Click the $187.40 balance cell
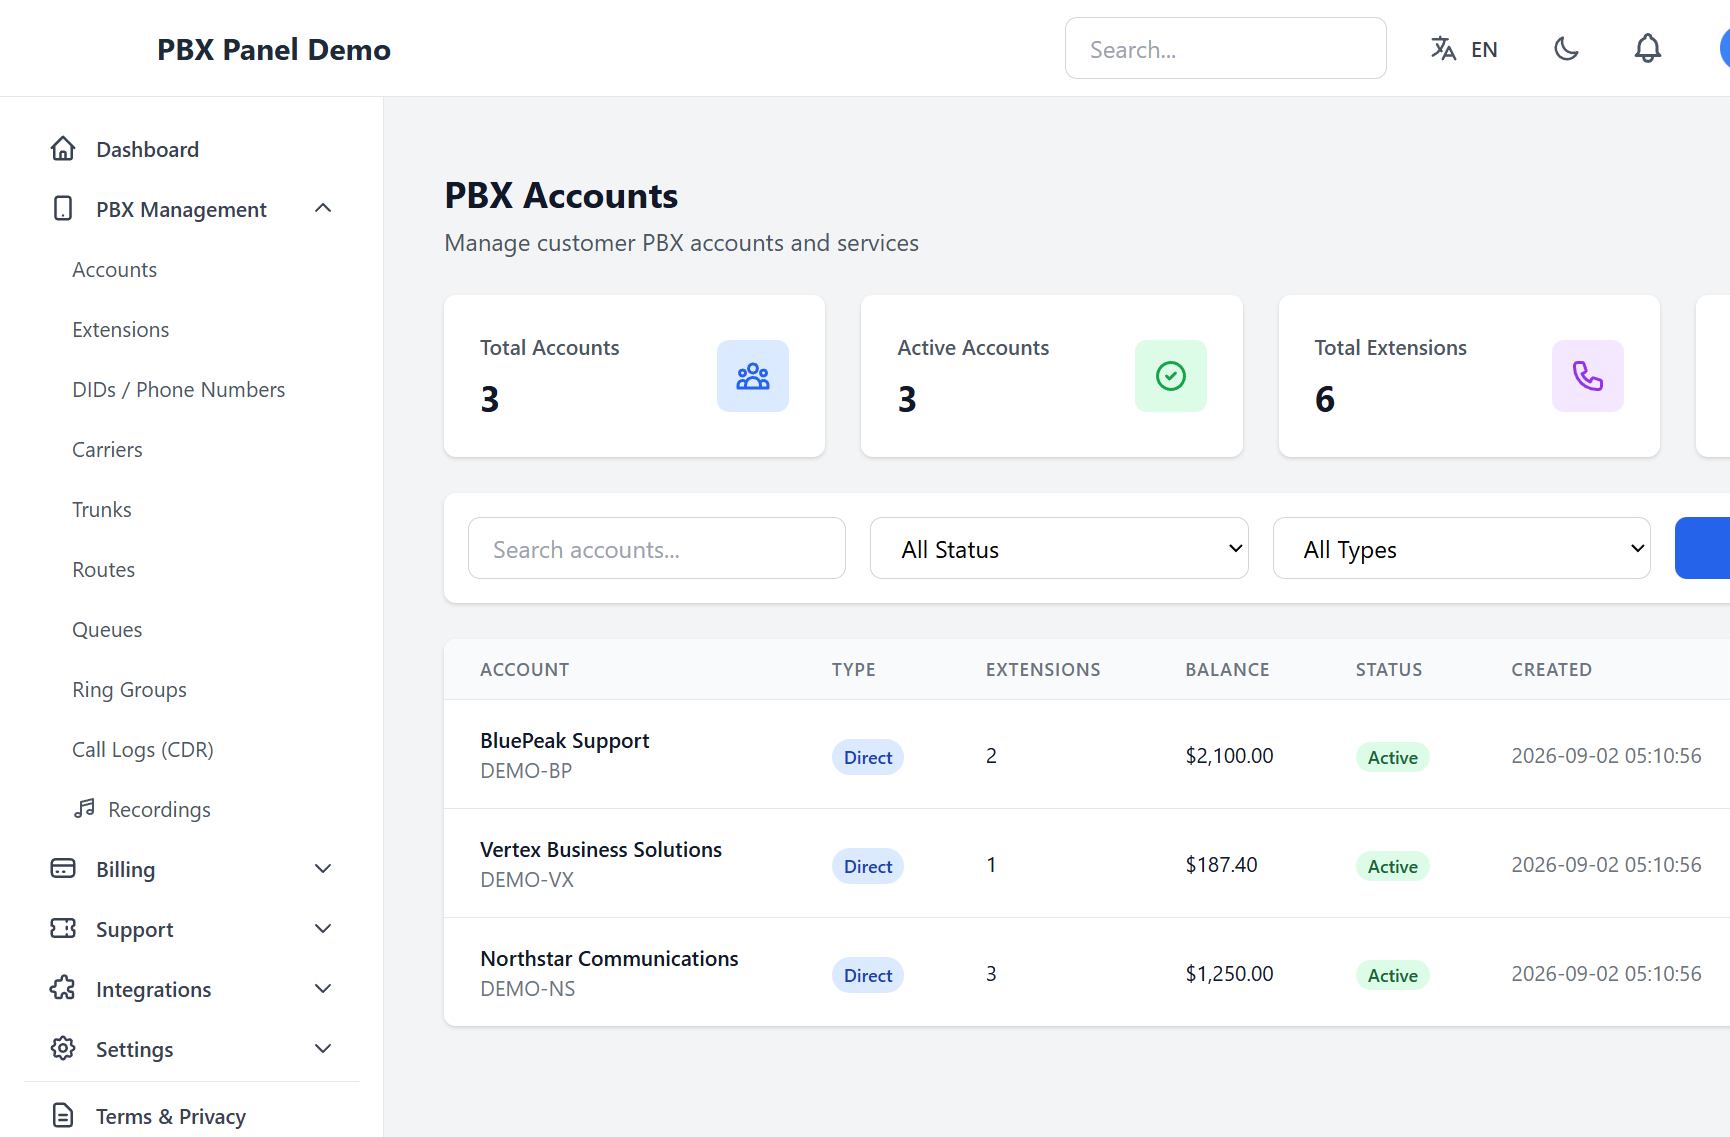1730x1137 pixels. point(1222,865)
